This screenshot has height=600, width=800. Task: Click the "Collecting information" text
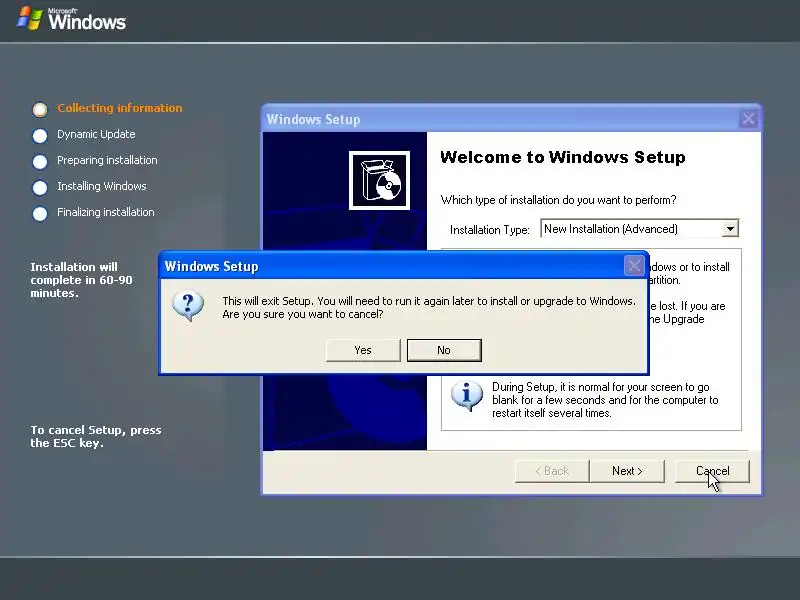click(119, 108)
